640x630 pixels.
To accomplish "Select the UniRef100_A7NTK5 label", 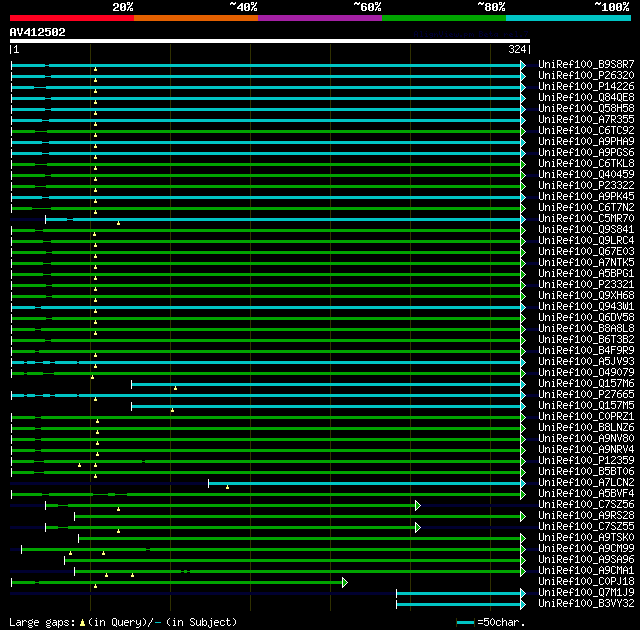I will point(586,263).
